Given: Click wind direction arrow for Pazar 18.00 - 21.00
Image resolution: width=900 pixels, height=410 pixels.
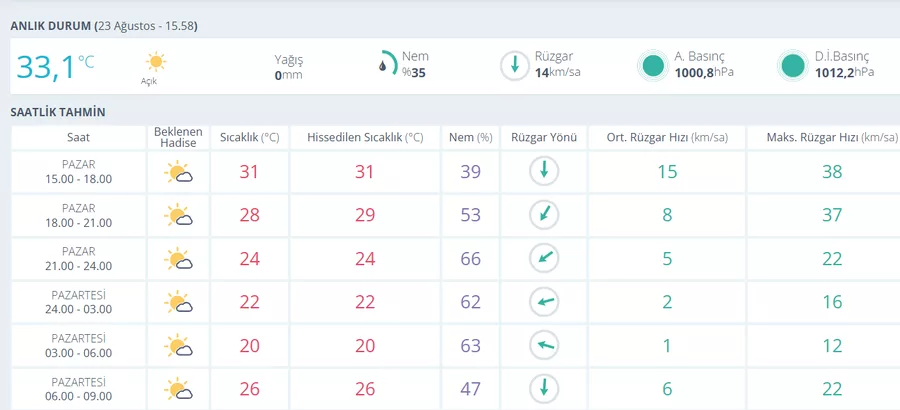Looking at the screenshot, I should pyautogui.click(x=544, y=215).
